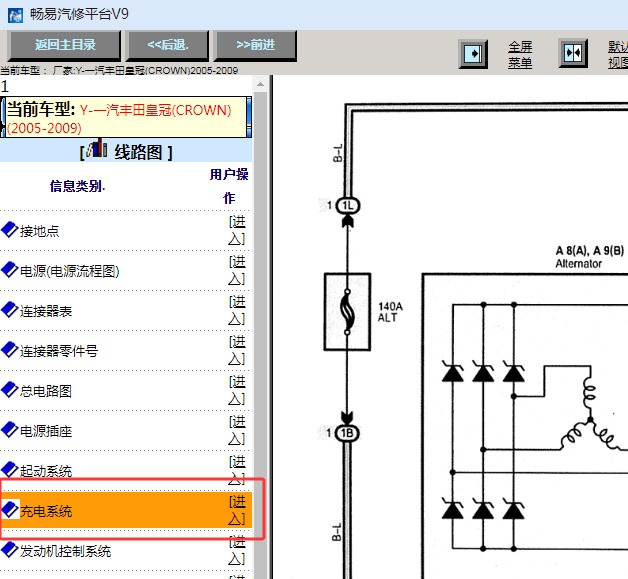Select the 连接器表 entry
628x579 pixels.
(46, 312)
